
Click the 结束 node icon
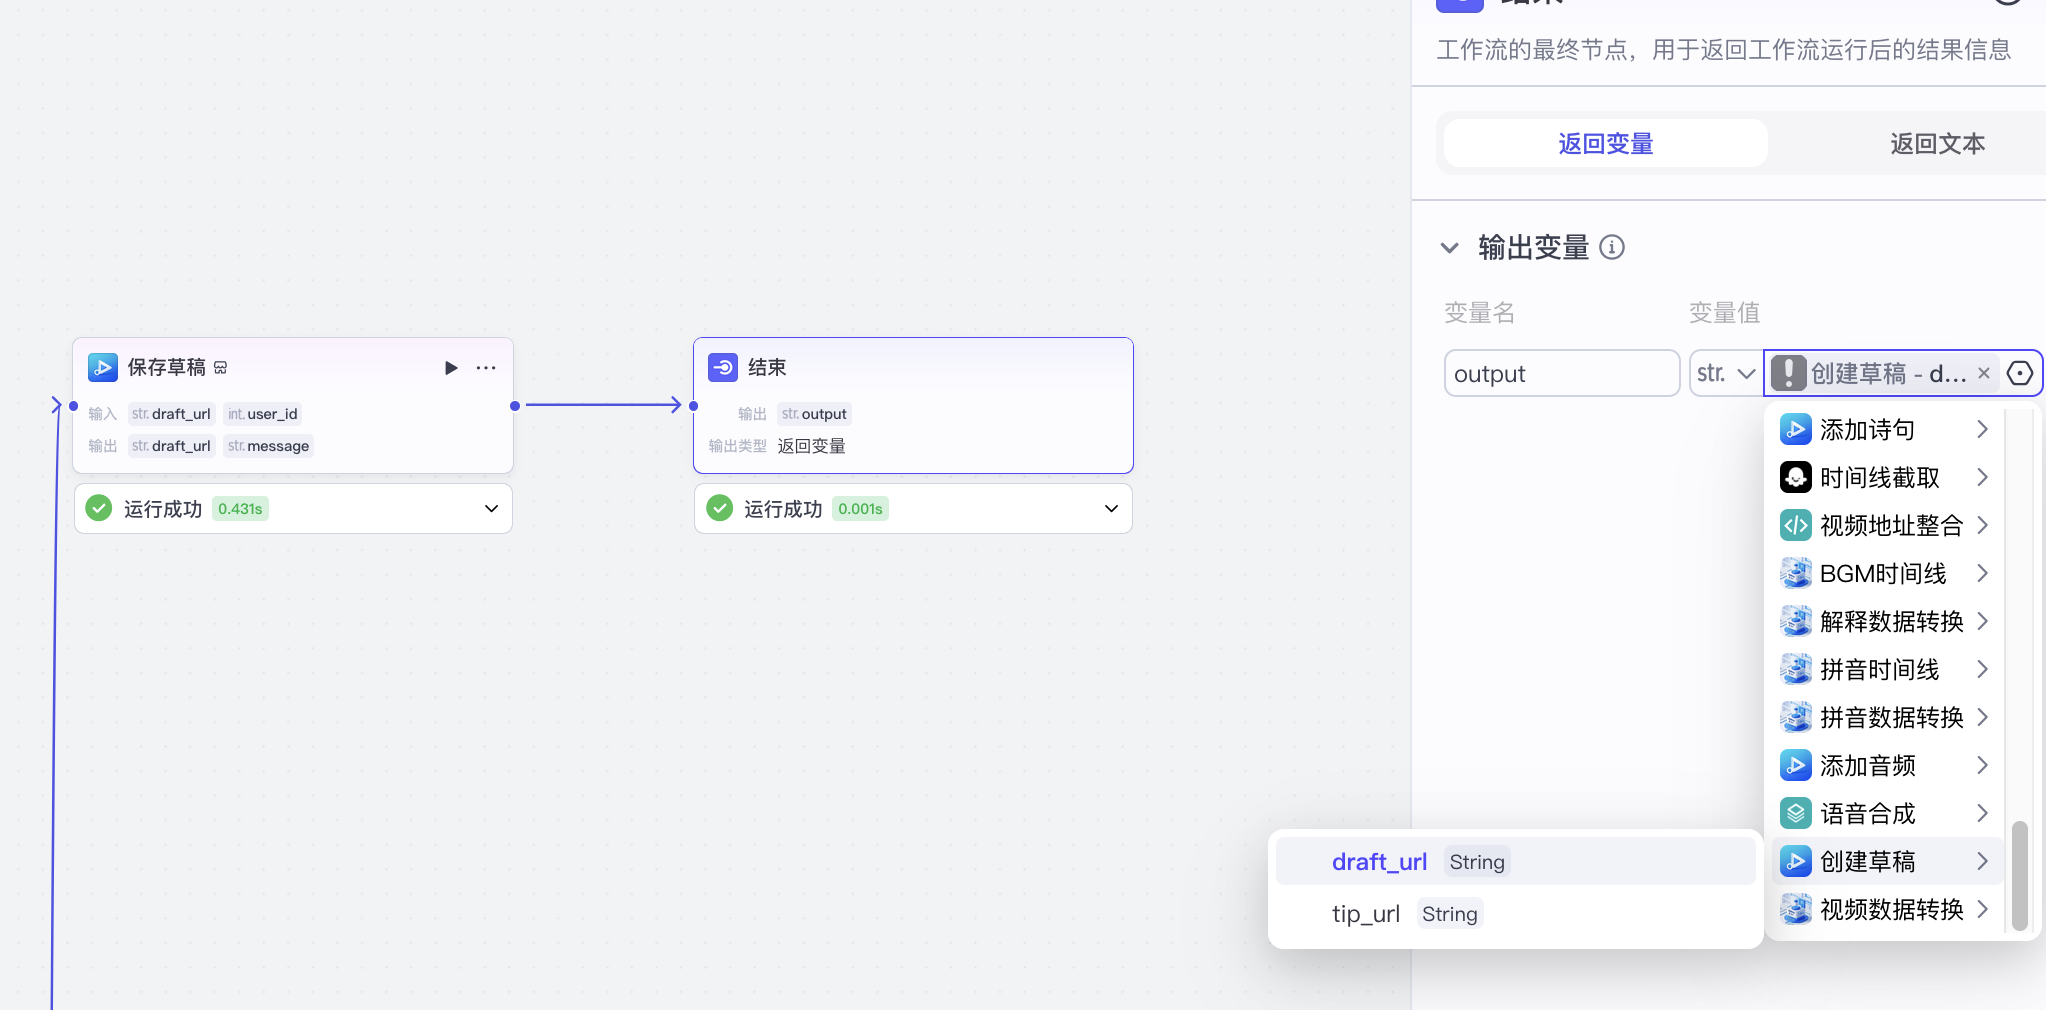coord(723,368)
